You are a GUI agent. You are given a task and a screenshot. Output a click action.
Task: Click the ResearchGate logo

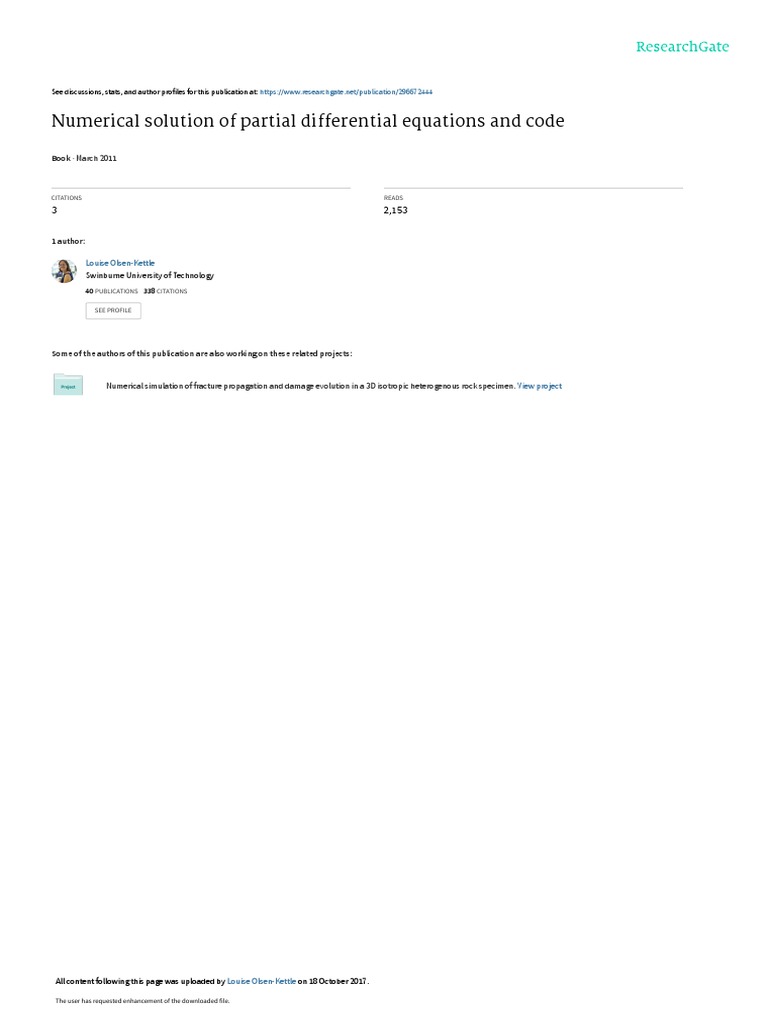click(682, 46)
